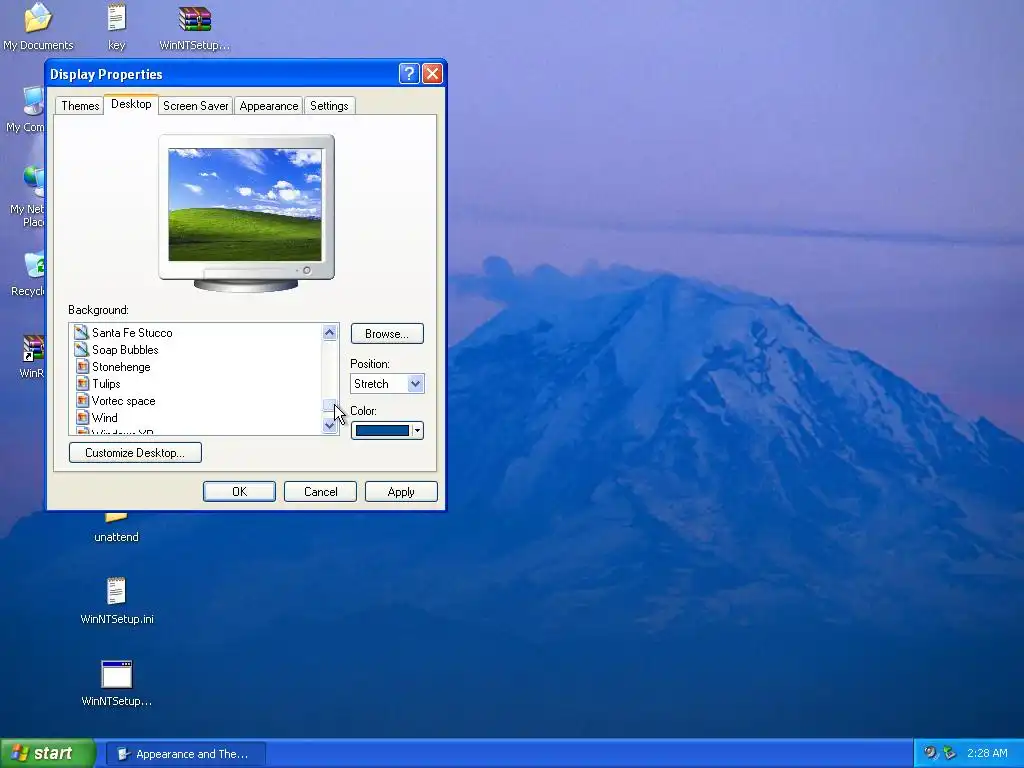Switch to the Themes tab

click(x=80, y=106)
